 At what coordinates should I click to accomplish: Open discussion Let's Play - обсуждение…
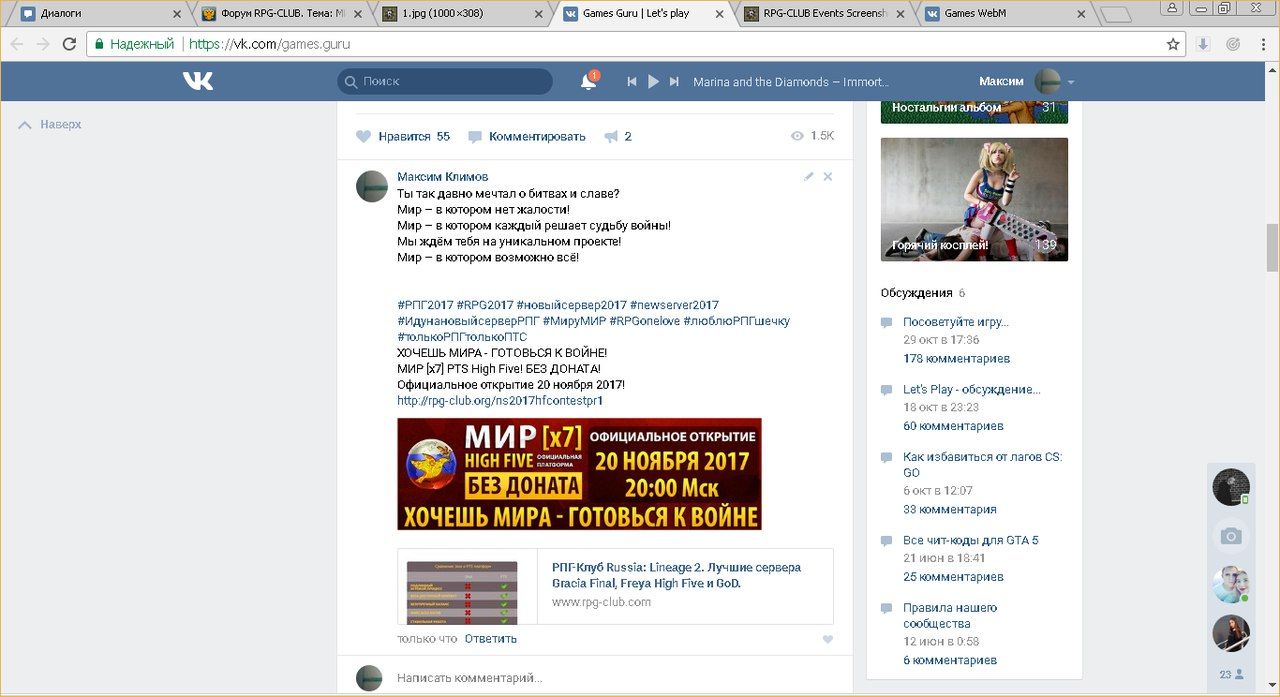coord(972,389)
